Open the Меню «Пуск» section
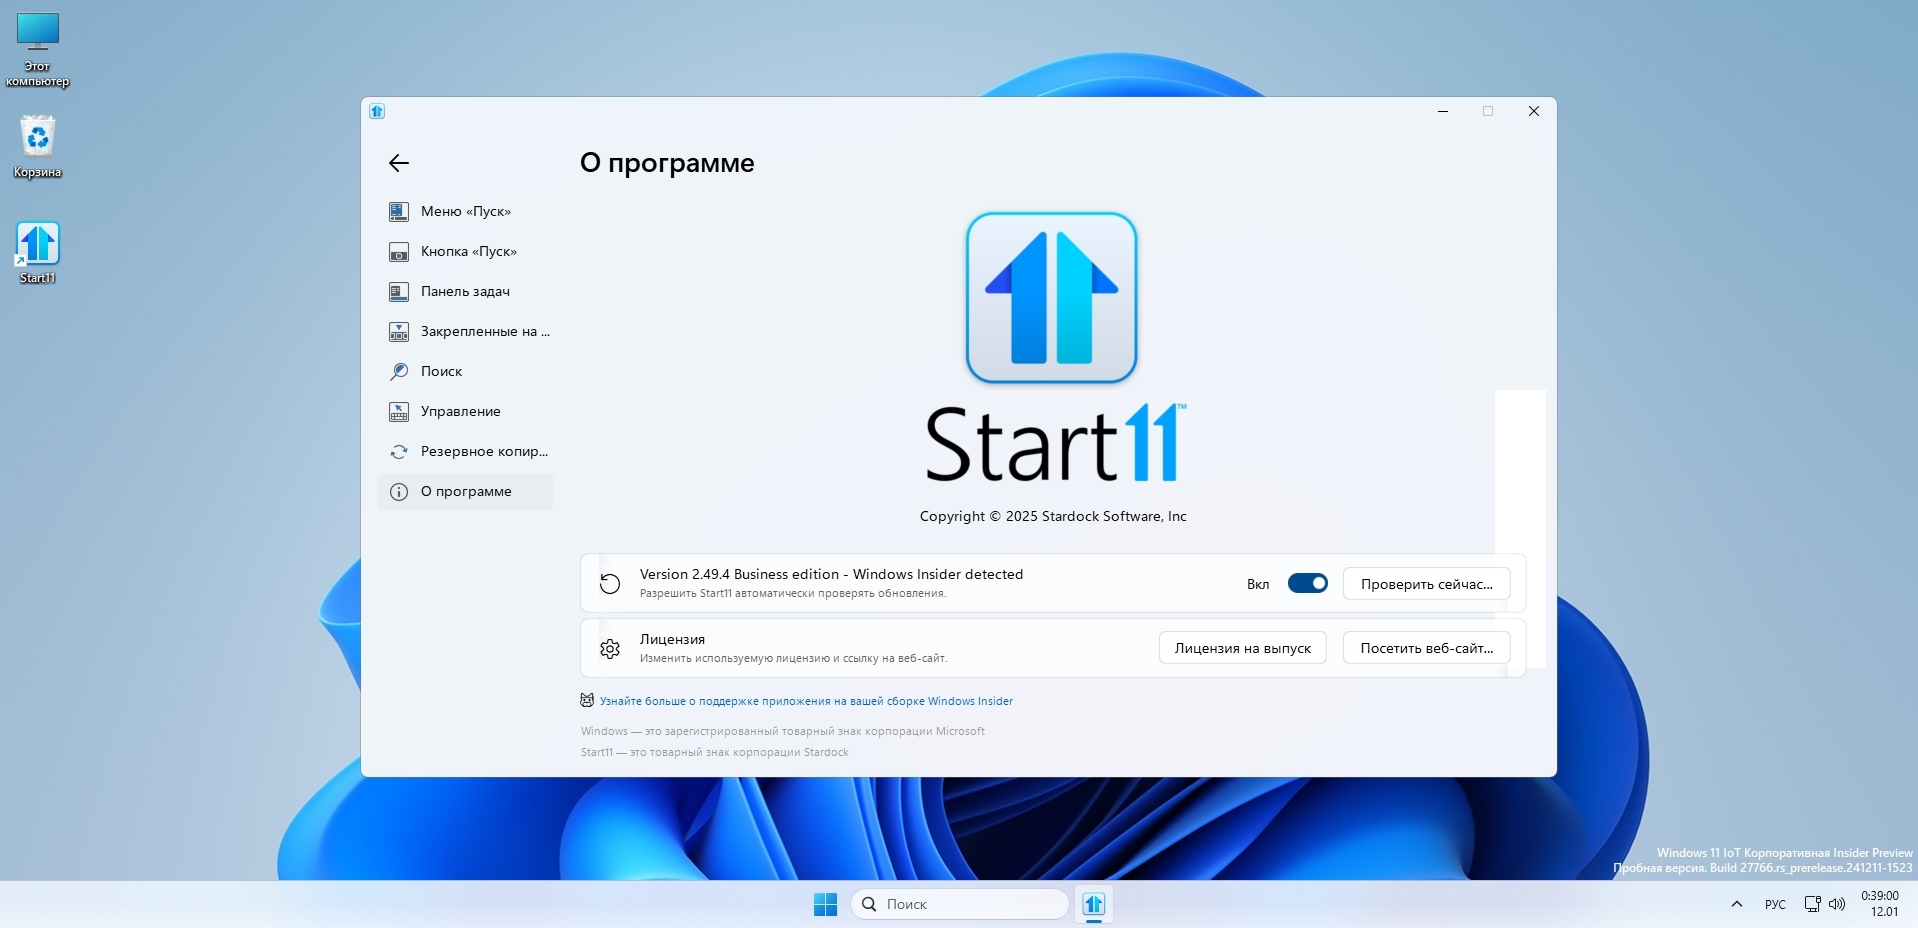 pos(465,211)
